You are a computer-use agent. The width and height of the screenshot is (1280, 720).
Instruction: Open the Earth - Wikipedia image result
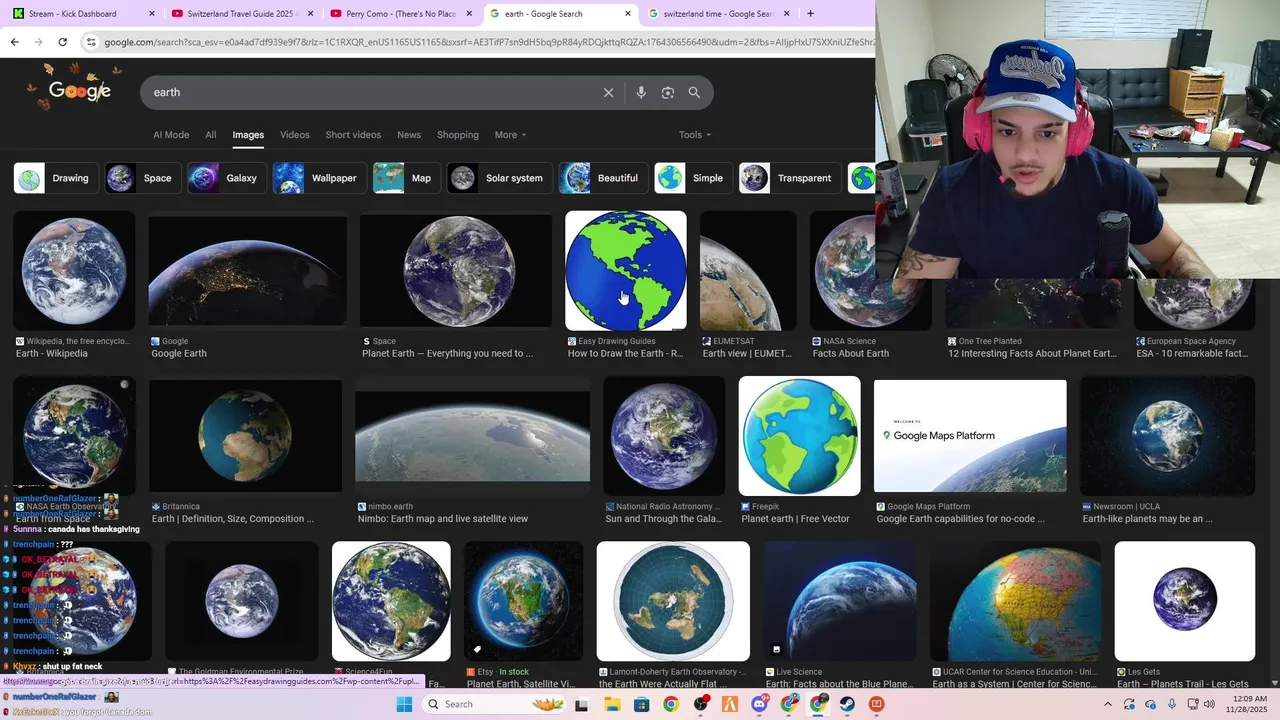pyautogui.click(x=74, y=270)
